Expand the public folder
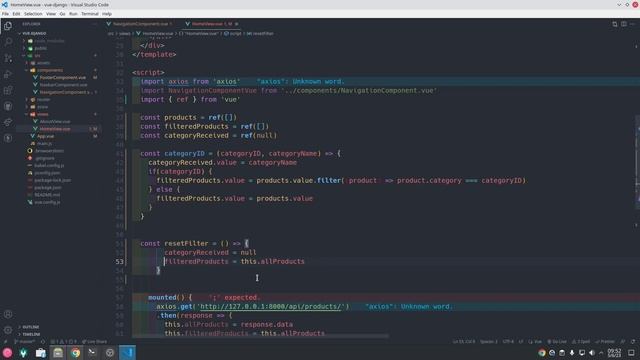Viewport: 640px width, 360px height. (x=40, y=48)
